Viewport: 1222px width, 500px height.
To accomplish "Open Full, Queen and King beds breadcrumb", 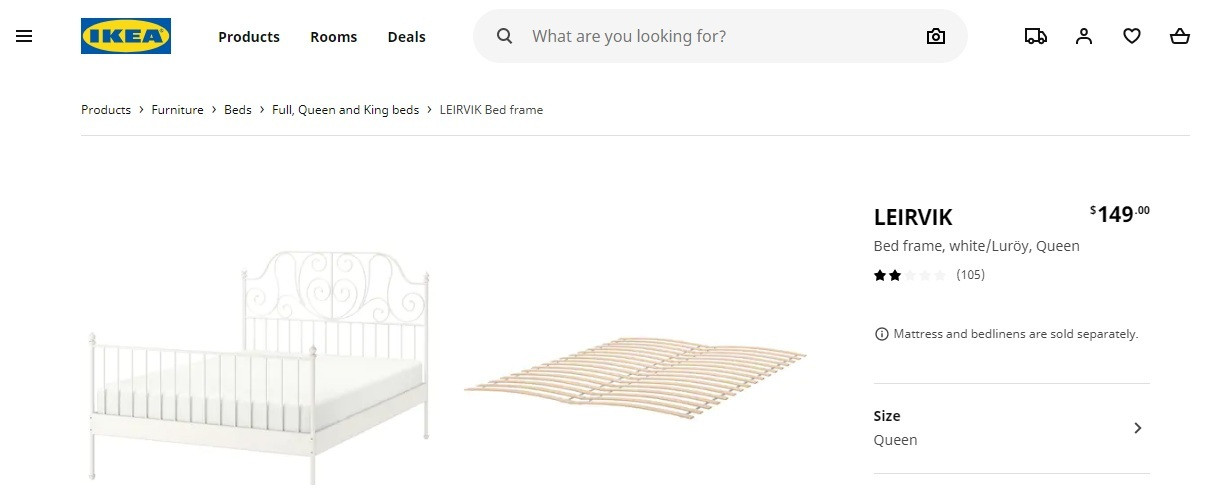I will 345,110.
